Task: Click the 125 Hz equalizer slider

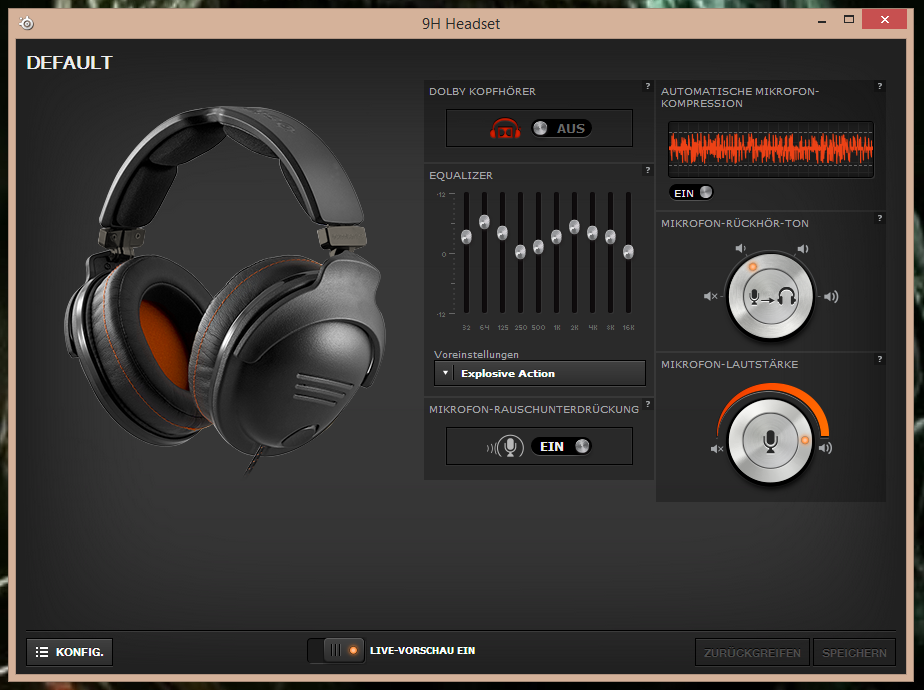Action: [x=502, y=233]
